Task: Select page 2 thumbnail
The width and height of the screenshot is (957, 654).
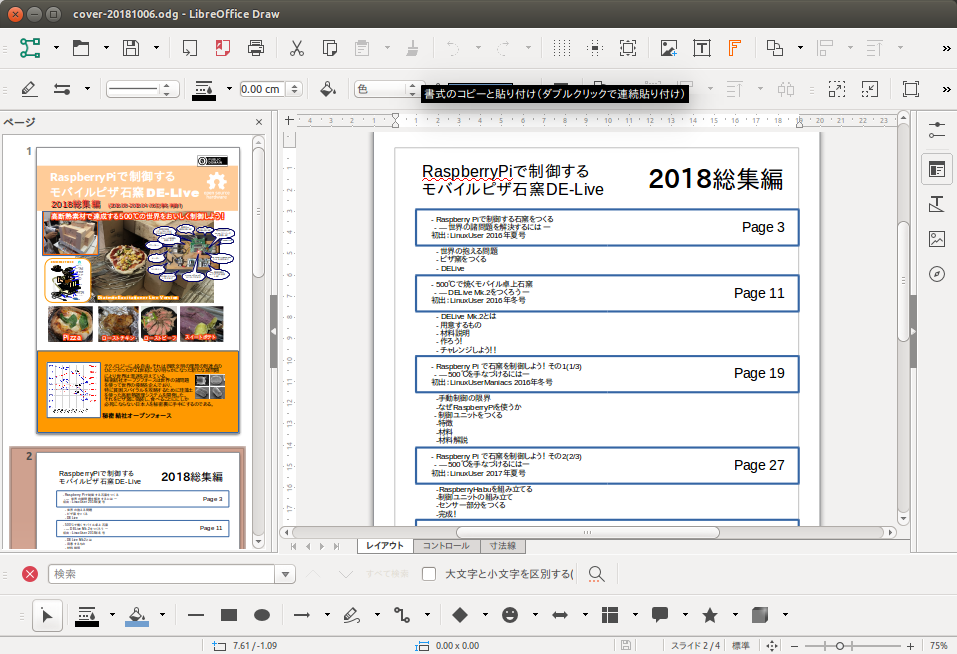Action: (x=138, y=500)
